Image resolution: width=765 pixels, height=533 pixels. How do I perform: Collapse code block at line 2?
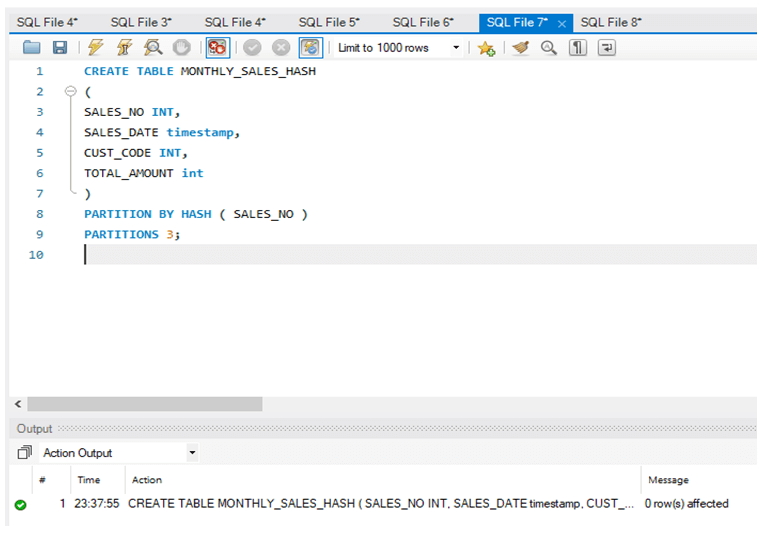coord(71,91)
